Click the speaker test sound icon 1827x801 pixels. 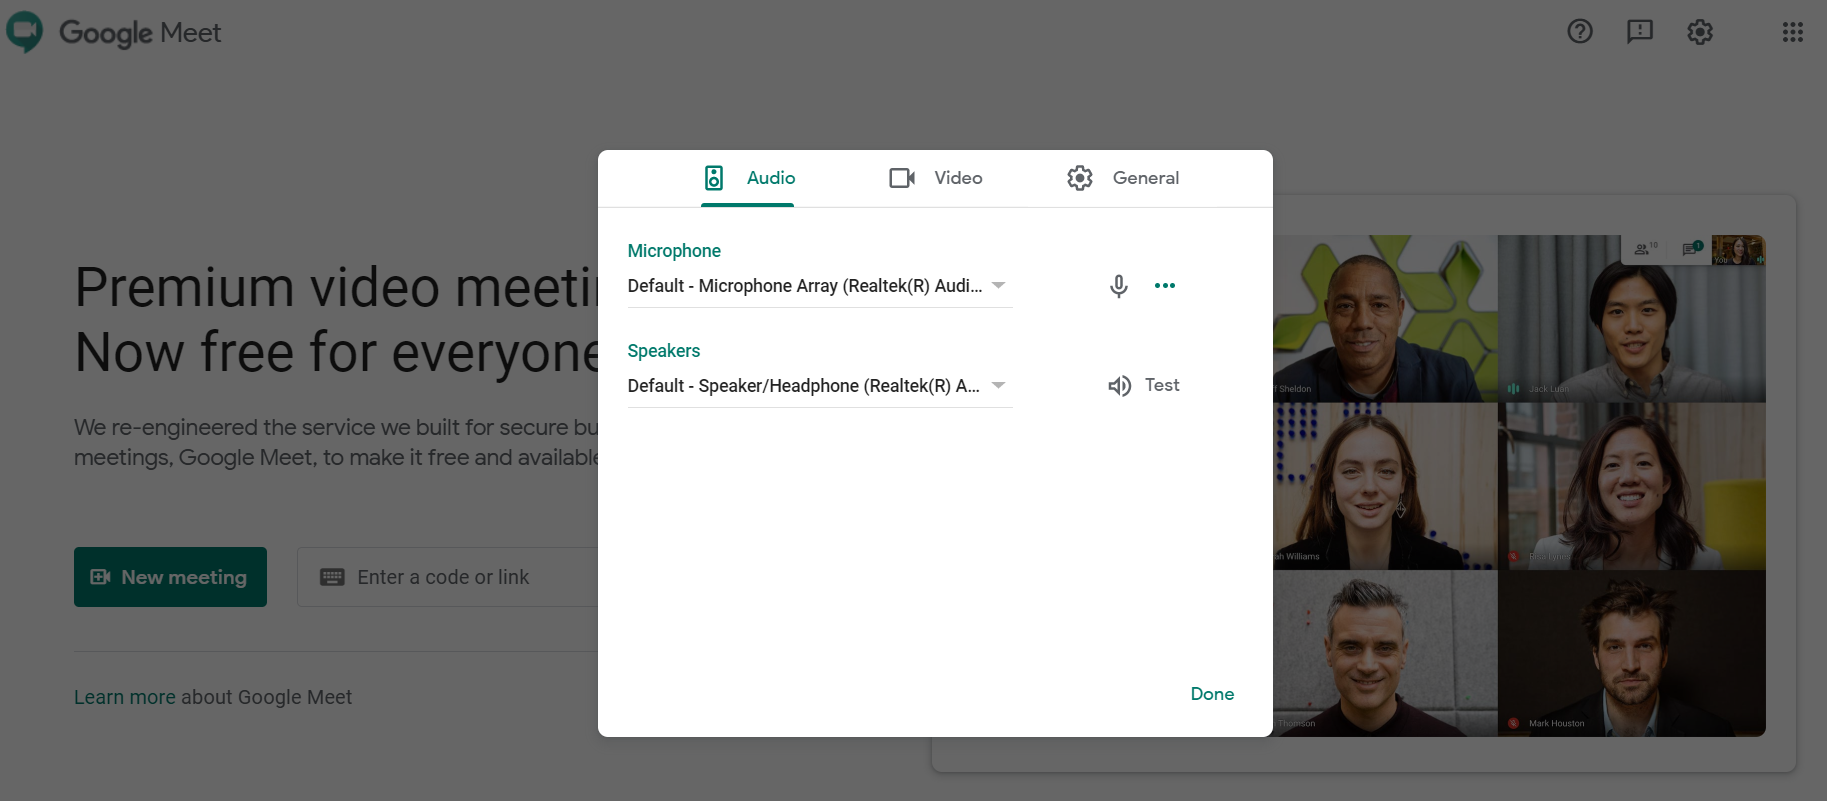1120,386
